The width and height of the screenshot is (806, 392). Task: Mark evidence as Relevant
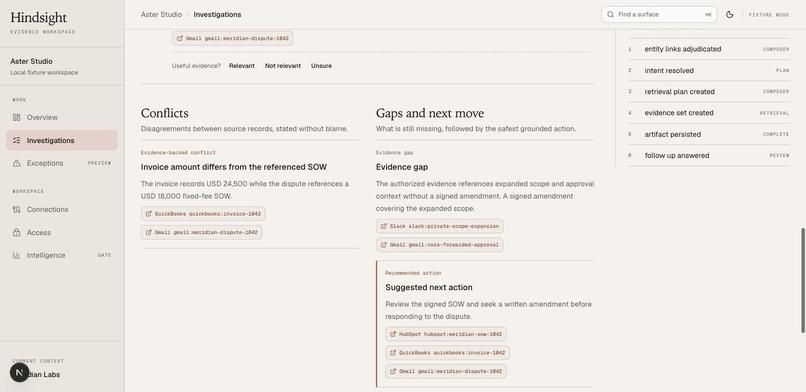tap(242, 66)
